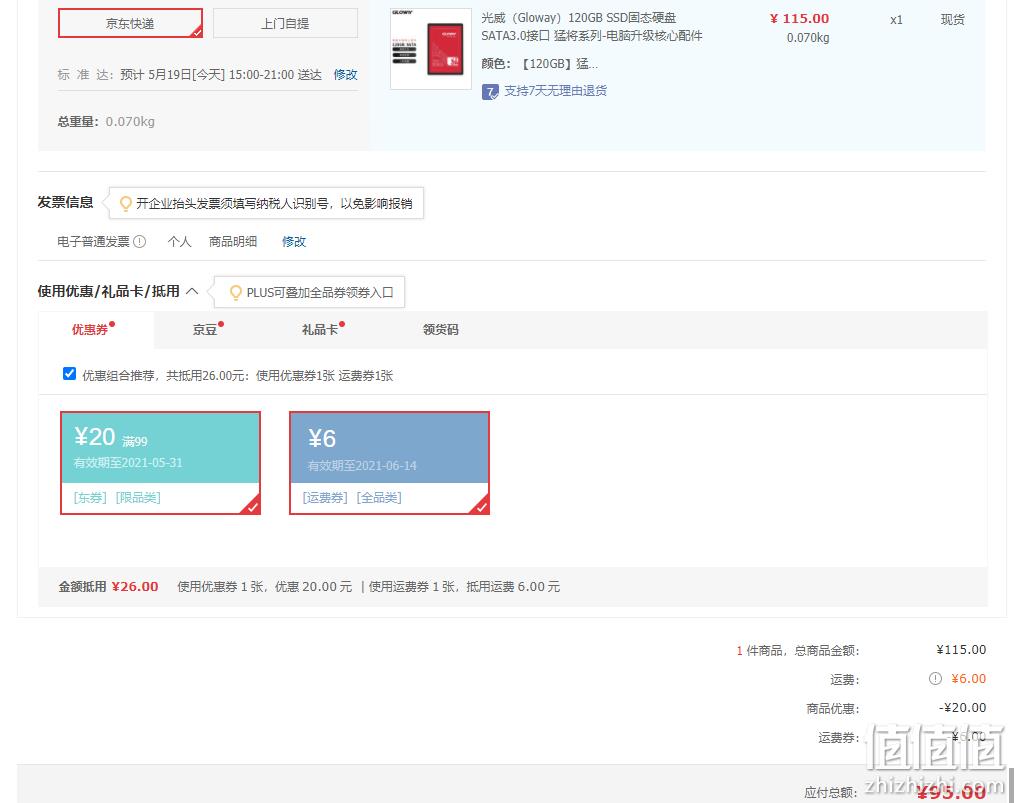
Task: Click the lightbulb icon in invoice tip
Action: pos(125,204)
